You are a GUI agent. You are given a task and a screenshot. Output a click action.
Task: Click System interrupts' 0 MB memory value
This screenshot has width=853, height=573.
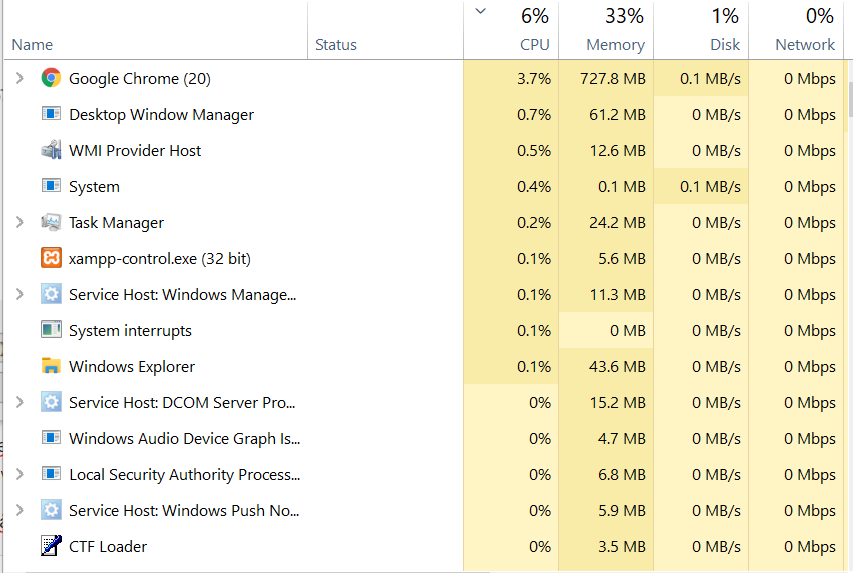point(627,330)
